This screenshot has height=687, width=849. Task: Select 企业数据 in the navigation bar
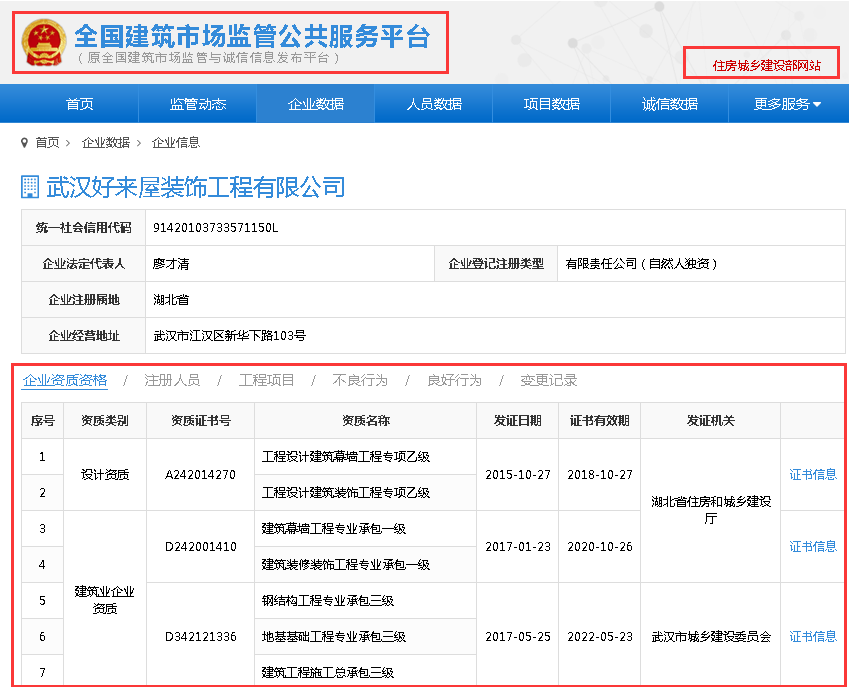click(x=315, y=104)
